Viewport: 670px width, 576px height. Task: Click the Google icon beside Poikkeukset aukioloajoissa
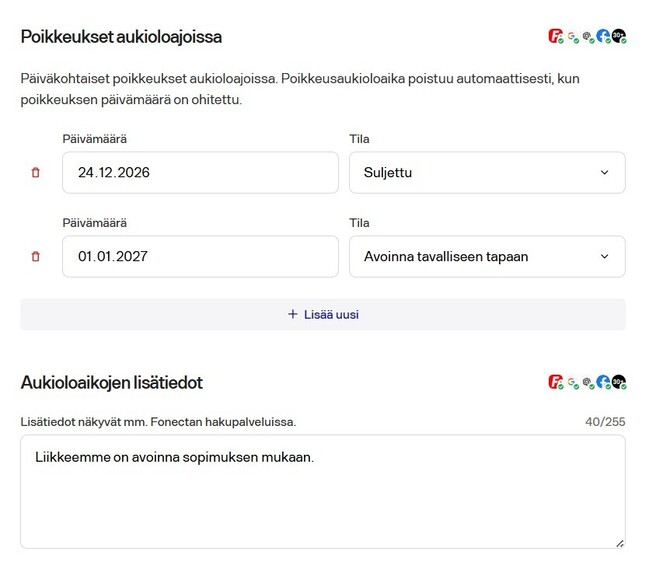pos(573,37)
